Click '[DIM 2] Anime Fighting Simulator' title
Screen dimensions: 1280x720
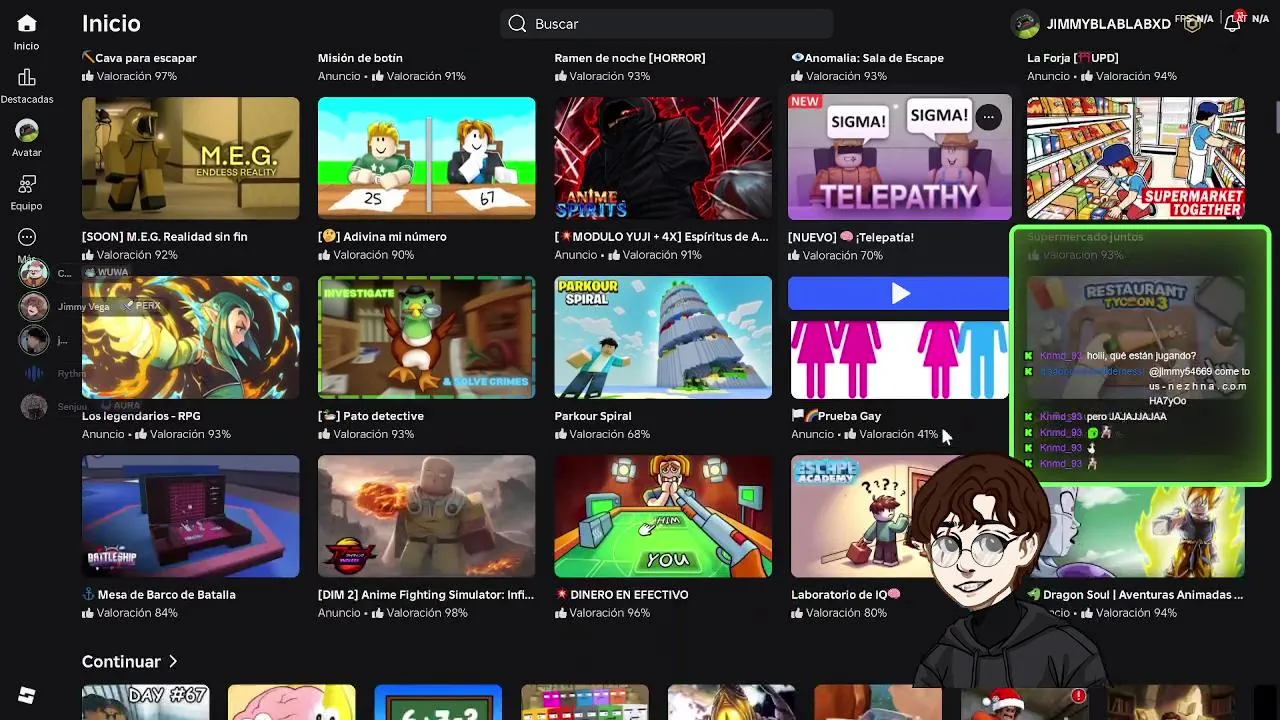tap(426, 595)
